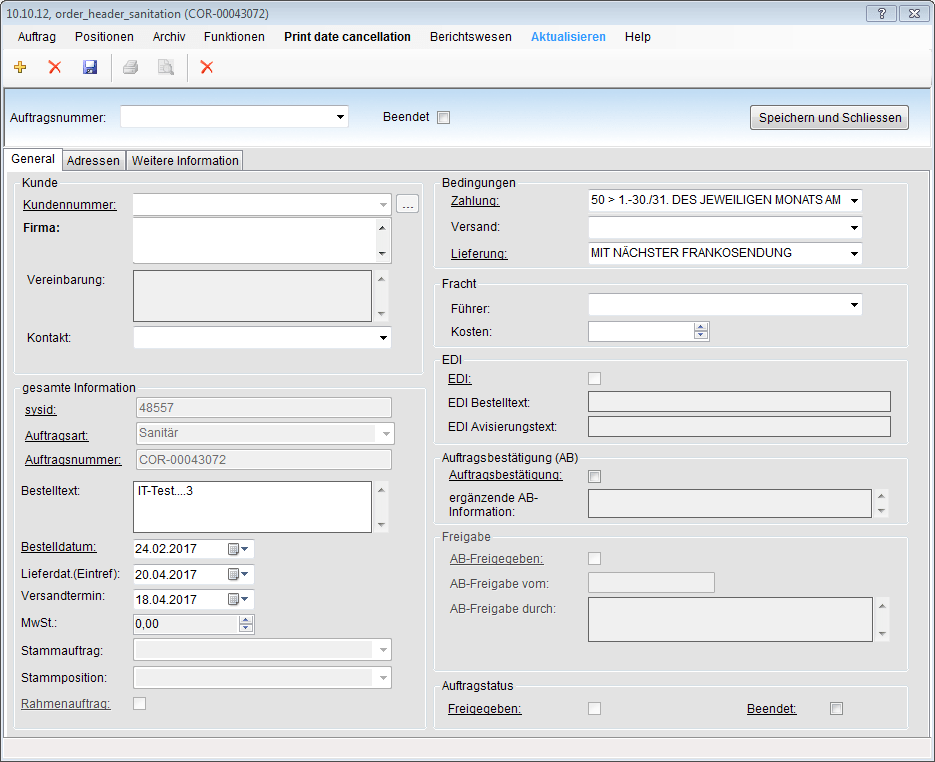Switch to Weitere Information tab
The height and width of the screenshot is (762, 935).
[185, 160]
